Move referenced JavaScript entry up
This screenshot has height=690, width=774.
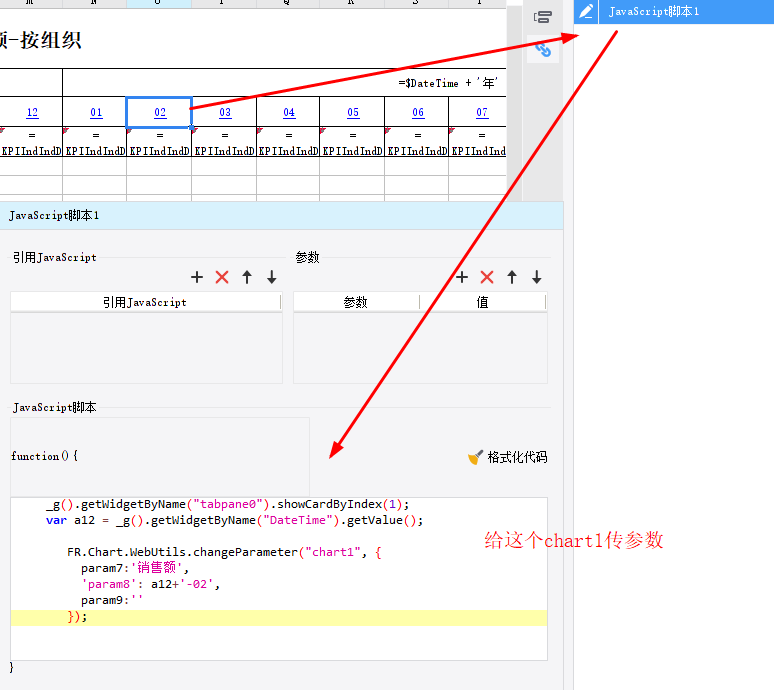[x=247, y=277]
